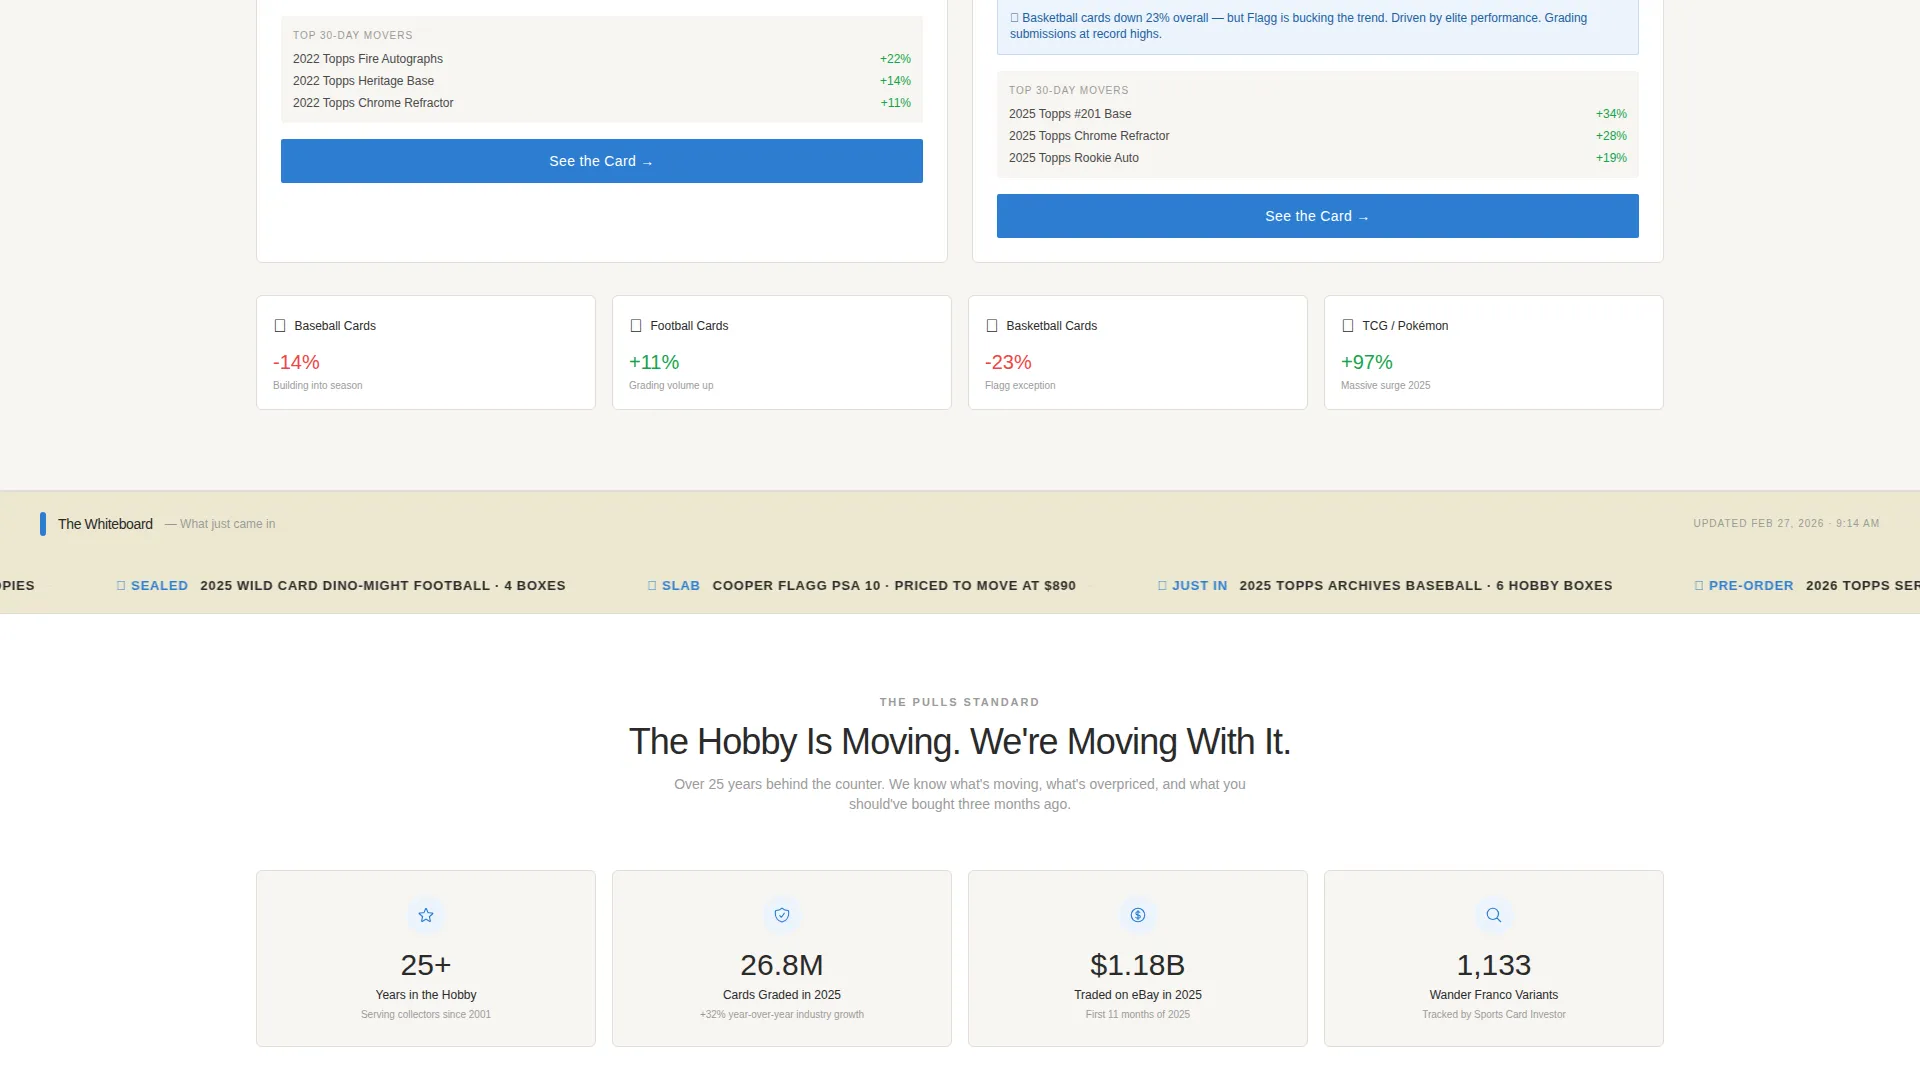
Task: Click the Updated Feb 27, 2026 timestamp
Action: (1786, 523)
